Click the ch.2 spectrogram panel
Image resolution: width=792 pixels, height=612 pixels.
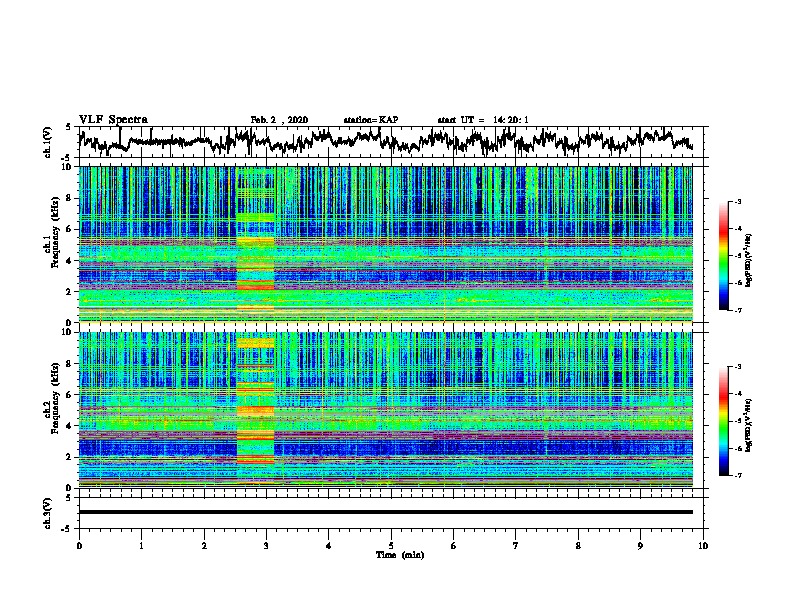(385, 410)
